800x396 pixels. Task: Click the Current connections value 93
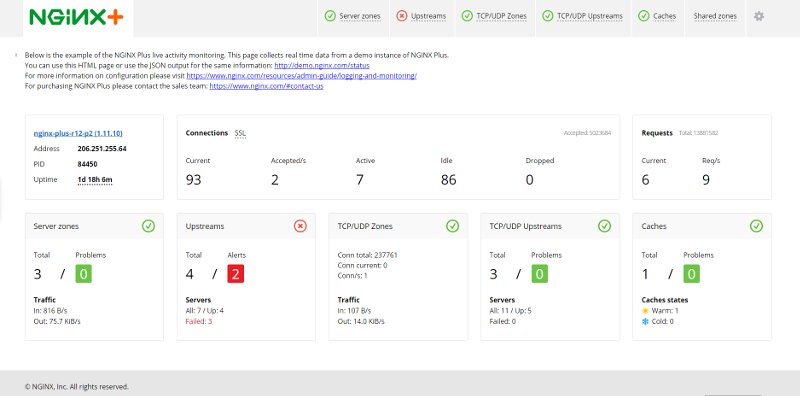[x=193, y=180]
